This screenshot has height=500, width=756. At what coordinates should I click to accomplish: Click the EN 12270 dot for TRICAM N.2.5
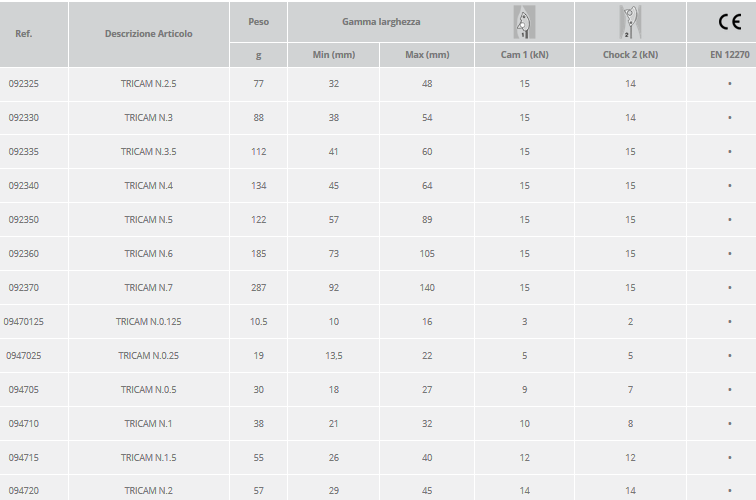click(x=730, y=84)
